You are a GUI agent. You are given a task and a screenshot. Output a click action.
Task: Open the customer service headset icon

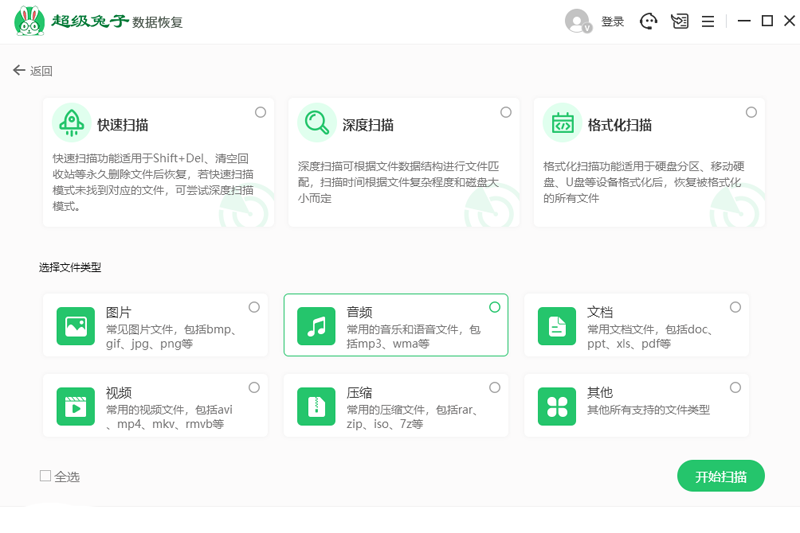(648, 21)
